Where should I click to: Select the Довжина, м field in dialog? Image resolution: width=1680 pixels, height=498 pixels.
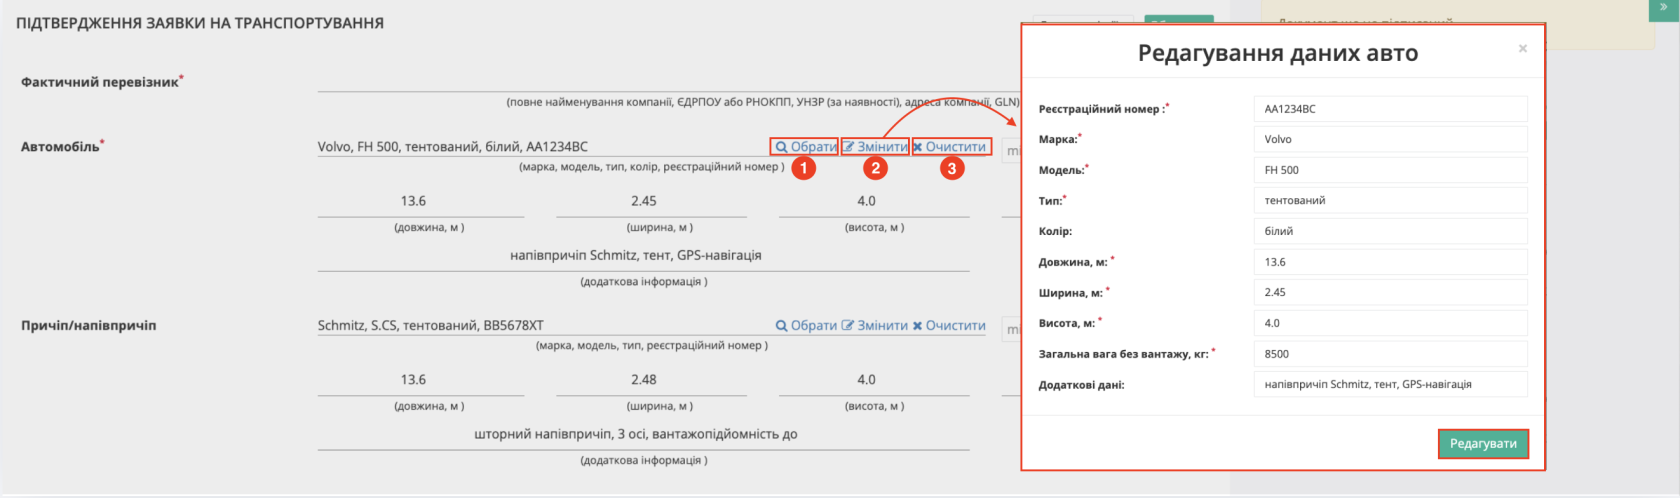tap(1390, 262)
